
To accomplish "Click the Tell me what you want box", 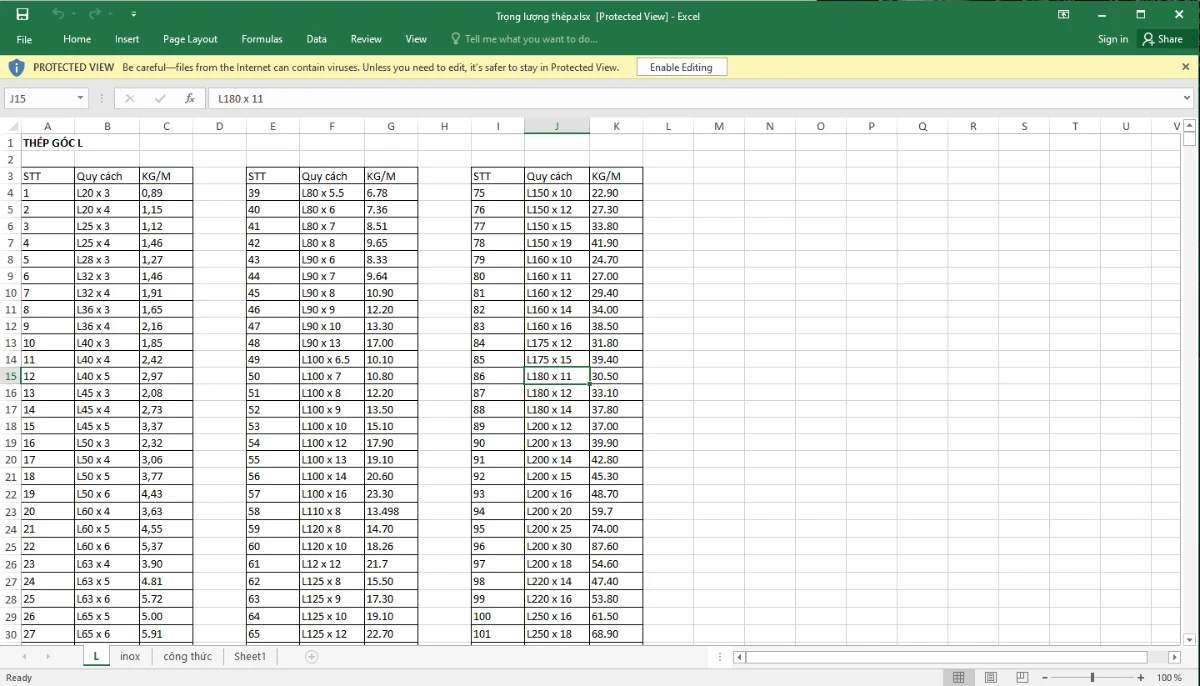I will tap(524, 39).
